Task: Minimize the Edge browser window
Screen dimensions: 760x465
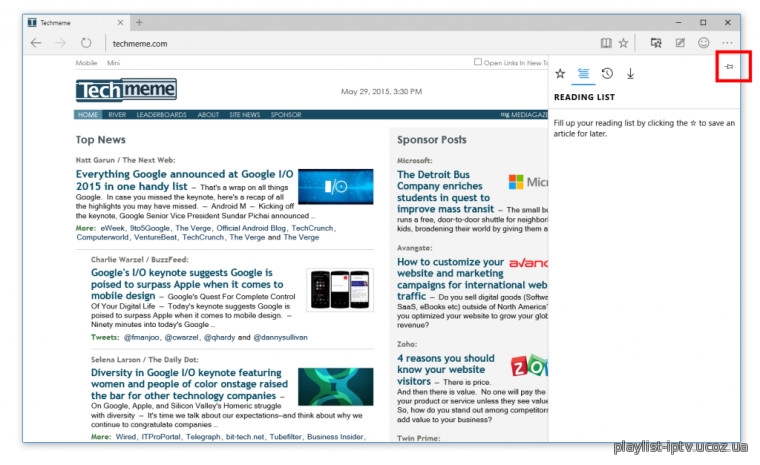Action: coord(679,22)
